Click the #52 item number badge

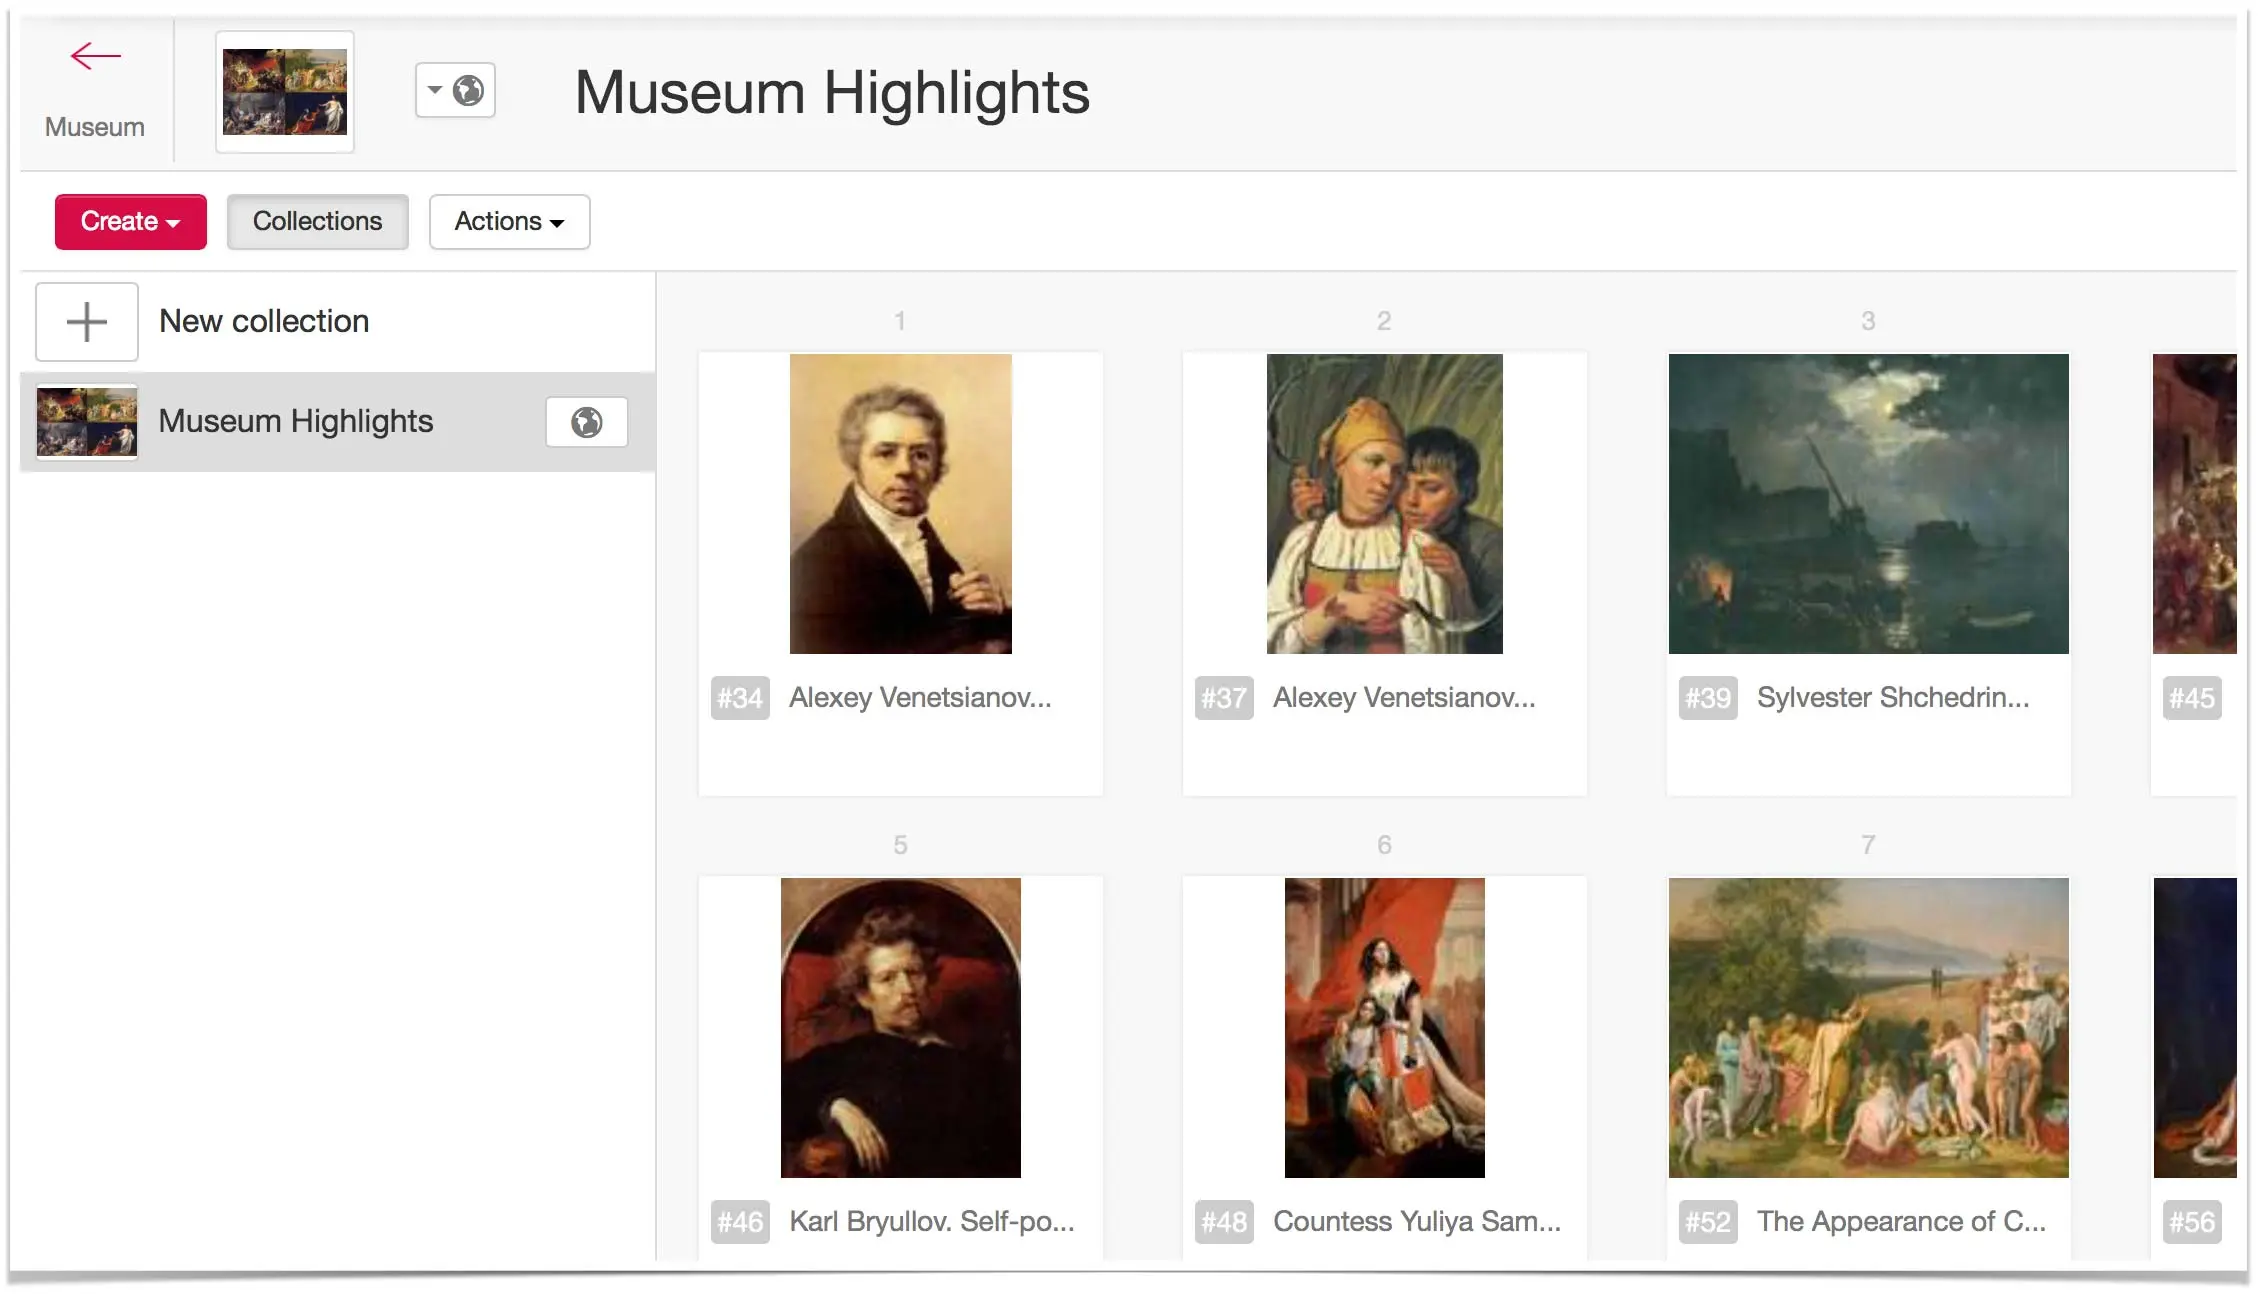(1708, 1222)
